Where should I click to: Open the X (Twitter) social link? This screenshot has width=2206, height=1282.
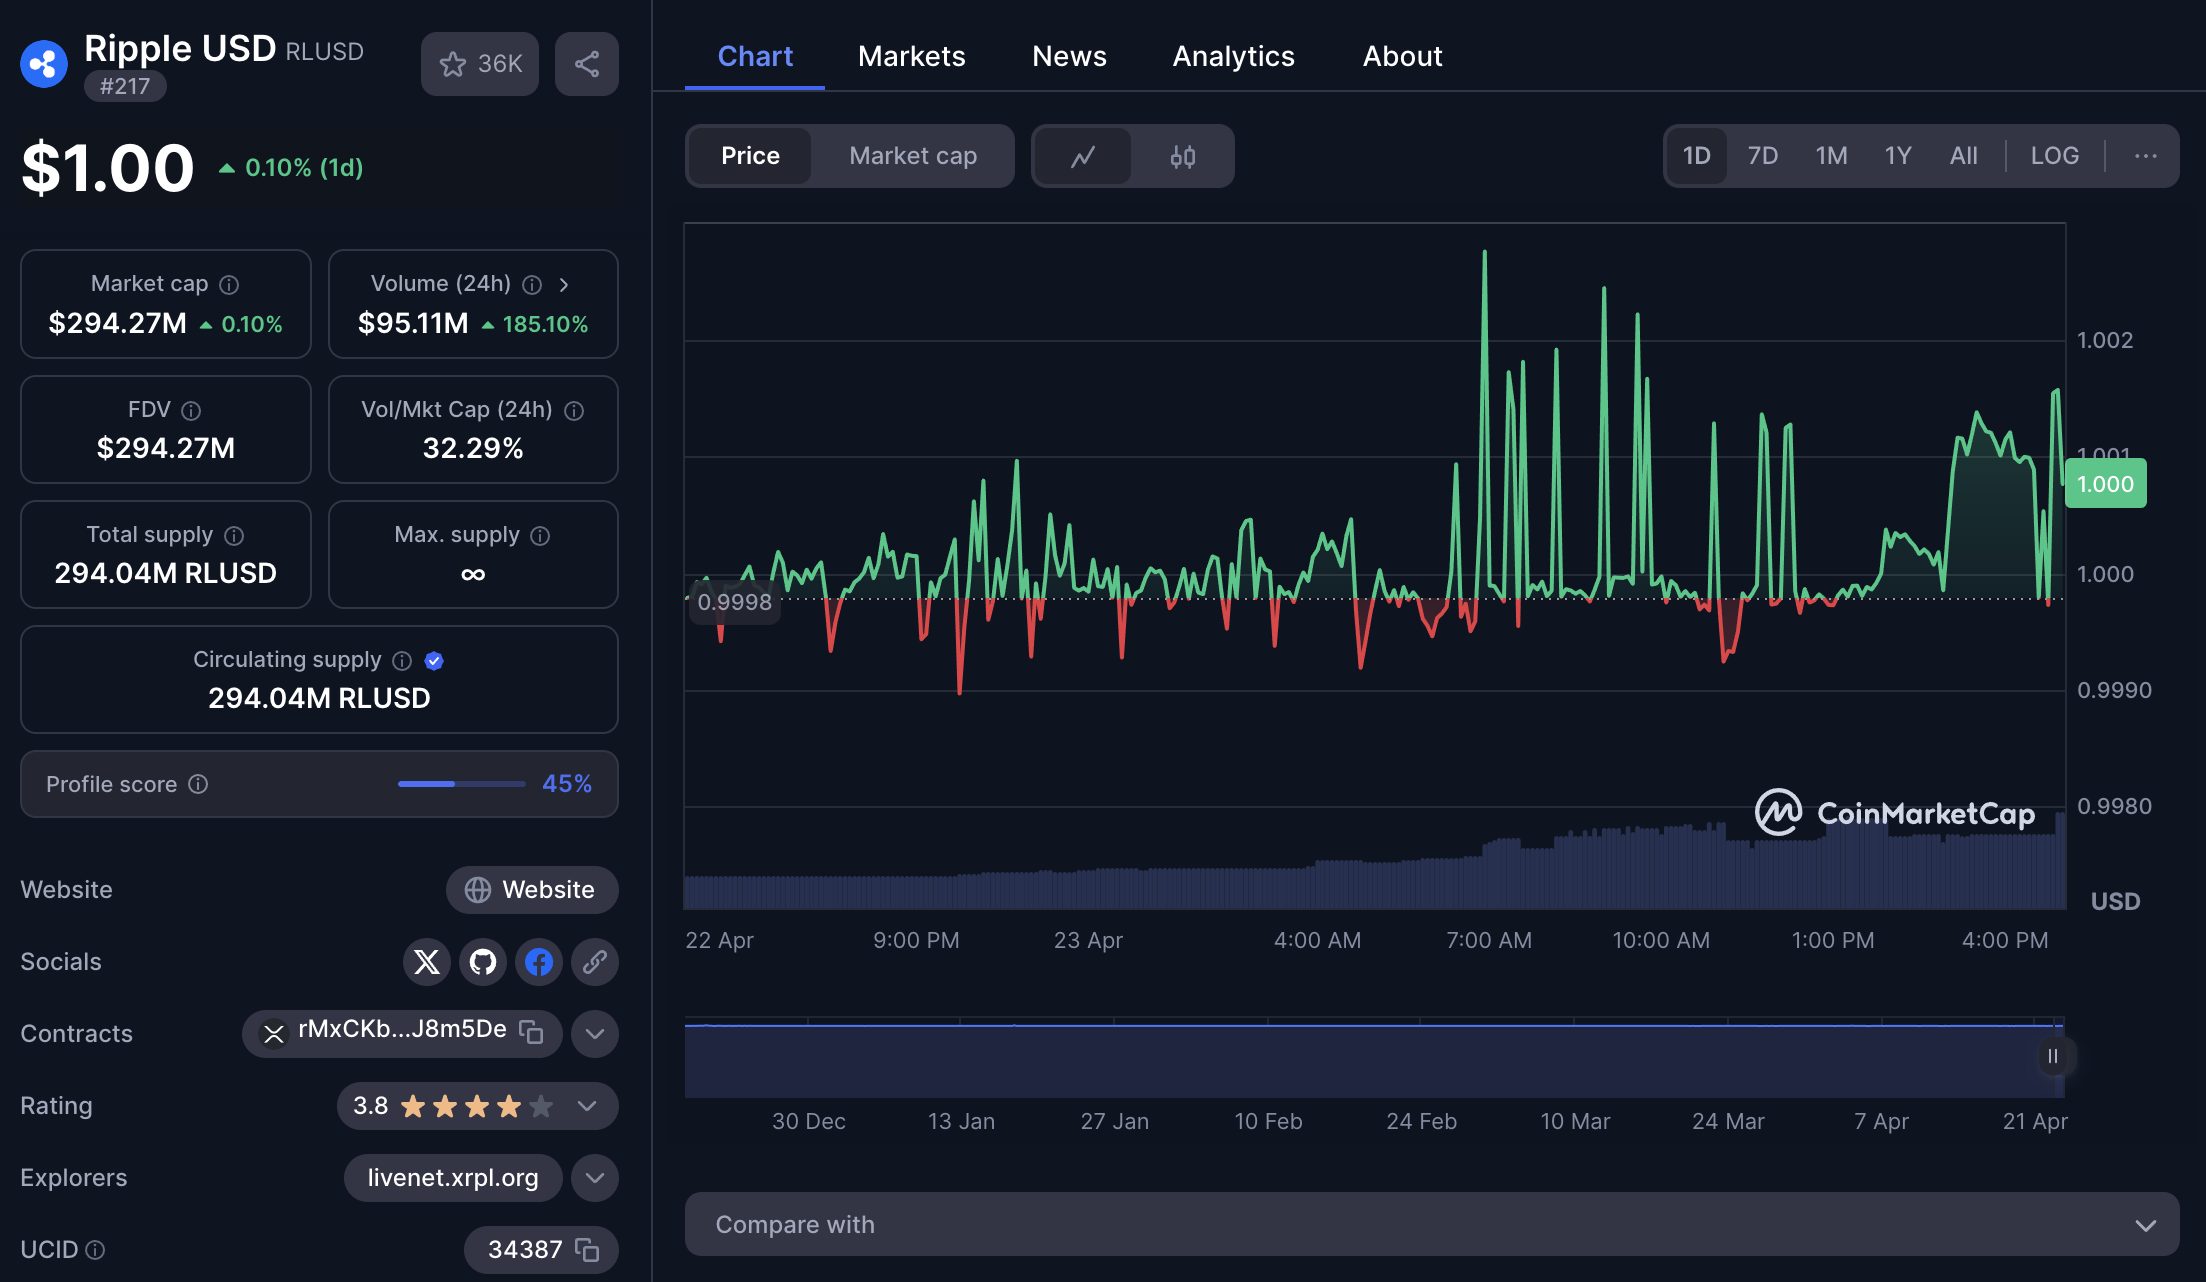tap(427, 962)
